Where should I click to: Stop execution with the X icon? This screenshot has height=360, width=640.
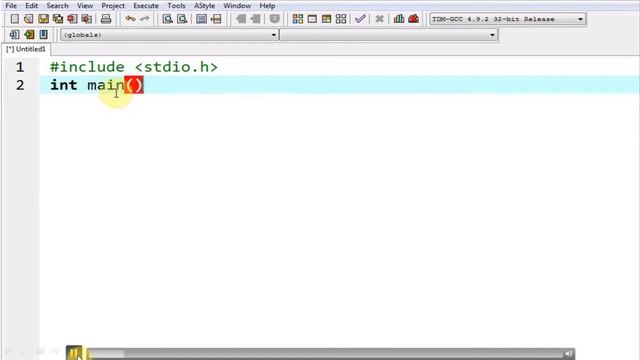[379, 19]
